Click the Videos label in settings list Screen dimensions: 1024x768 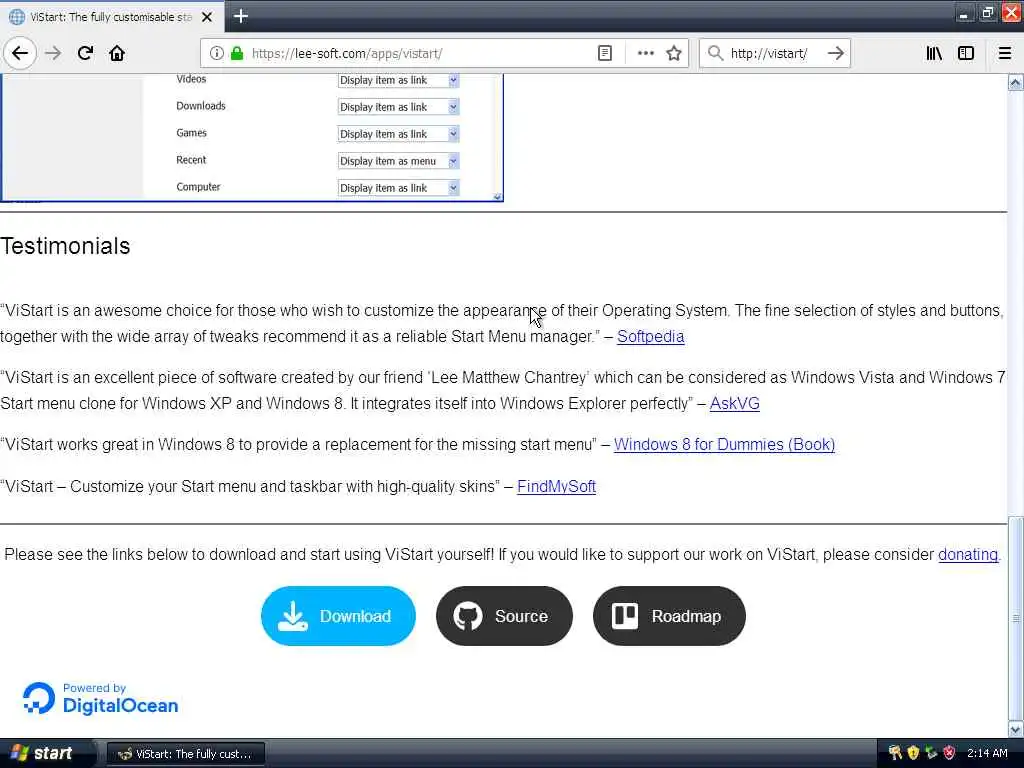191,79
